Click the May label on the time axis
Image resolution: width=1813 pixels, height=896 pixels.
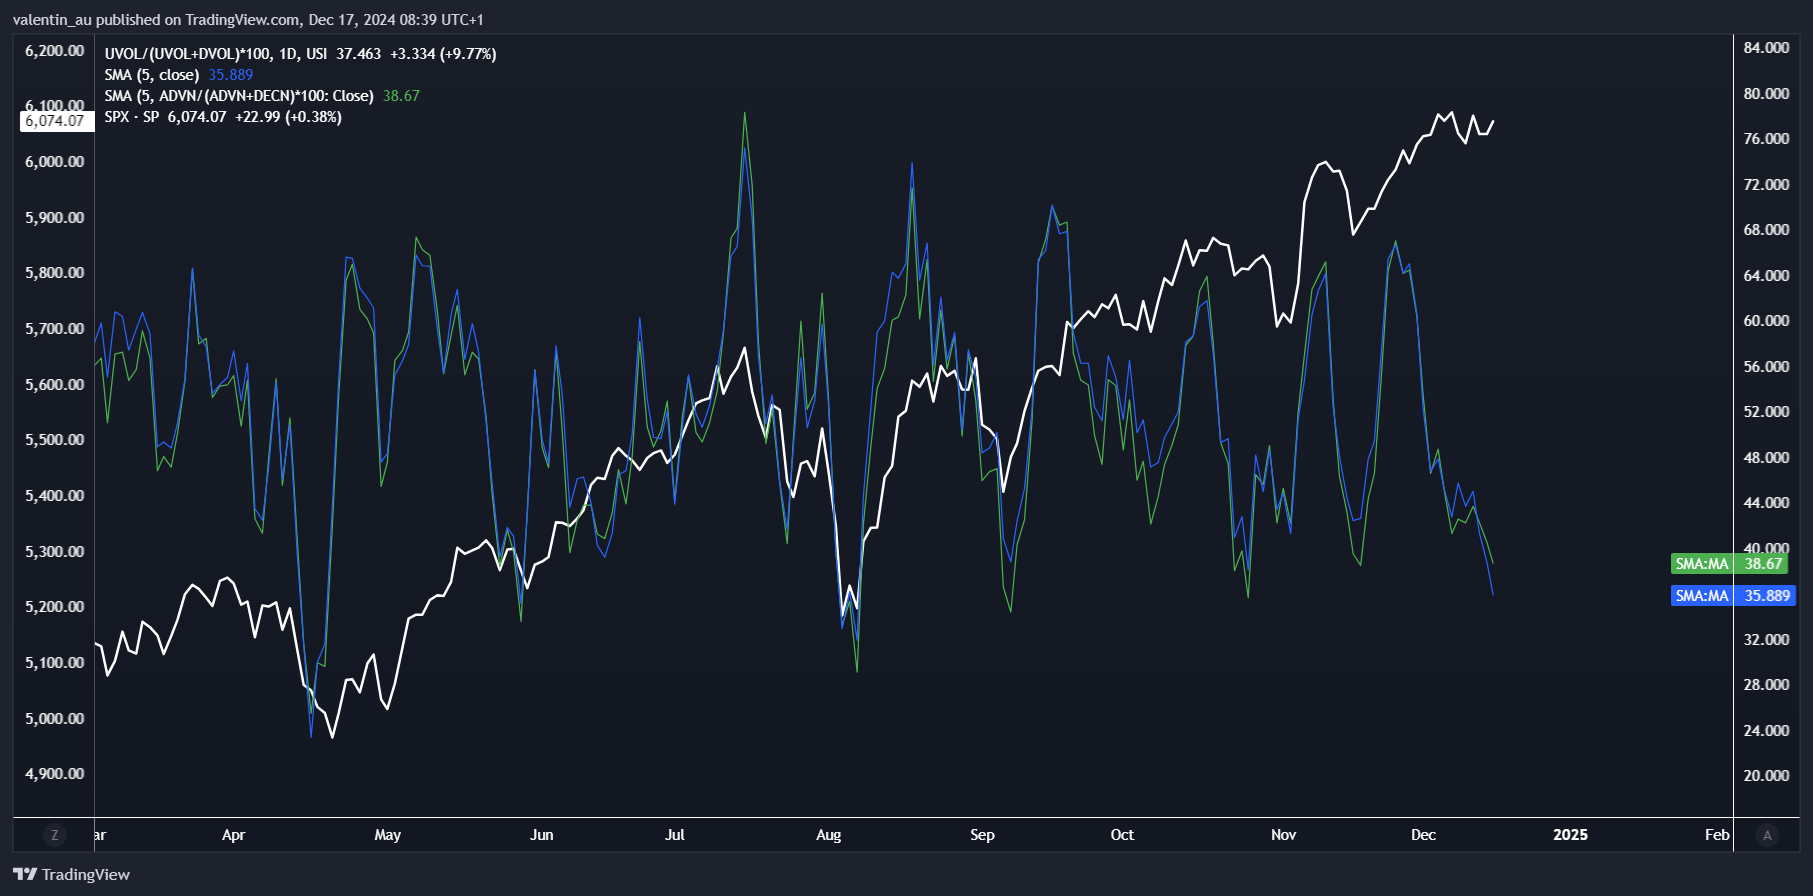387,835
